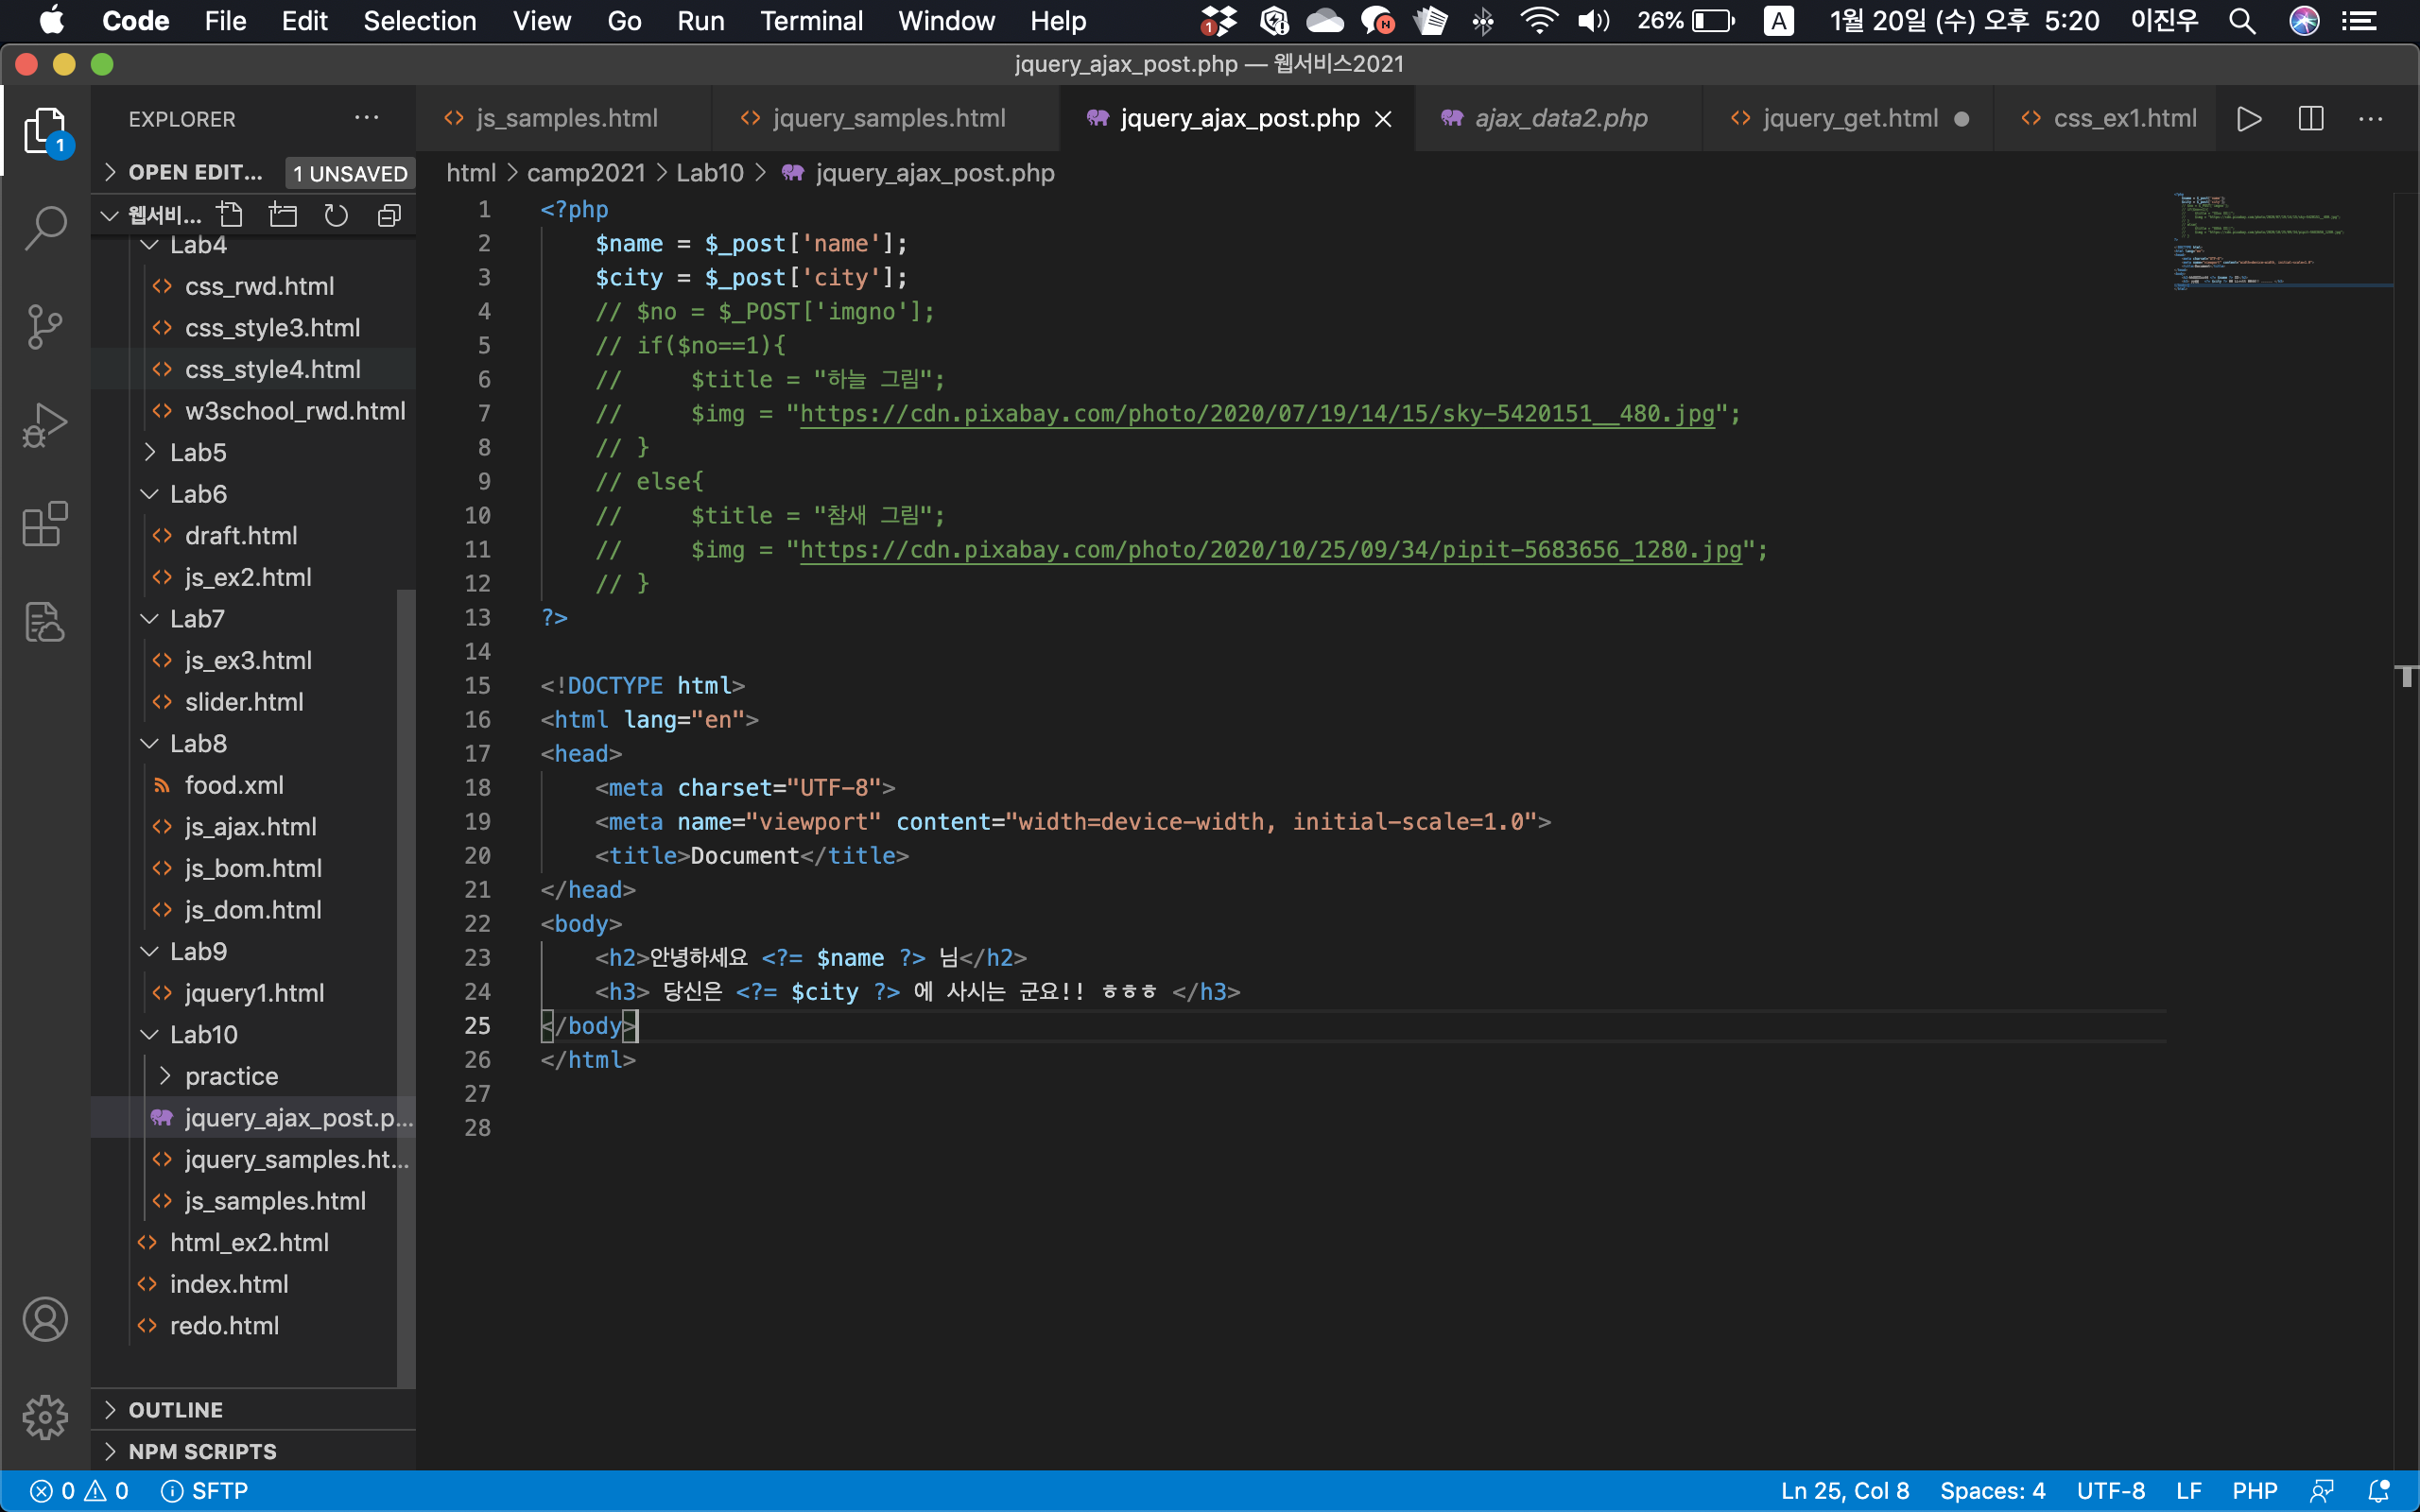Toggle the notifications bell in status bar
The image size is (2420, 1512).
click(x=2379, y=1491)
